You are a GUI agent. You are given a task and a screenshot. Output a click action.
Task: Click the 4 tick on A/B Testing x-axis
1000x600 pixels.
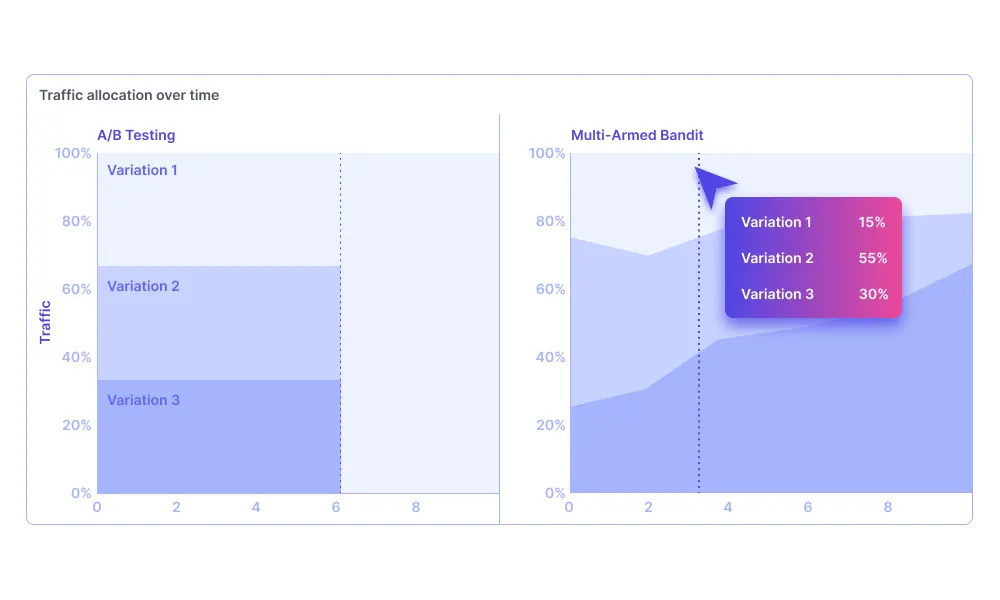pyautogui.click(x=256, y=508)
